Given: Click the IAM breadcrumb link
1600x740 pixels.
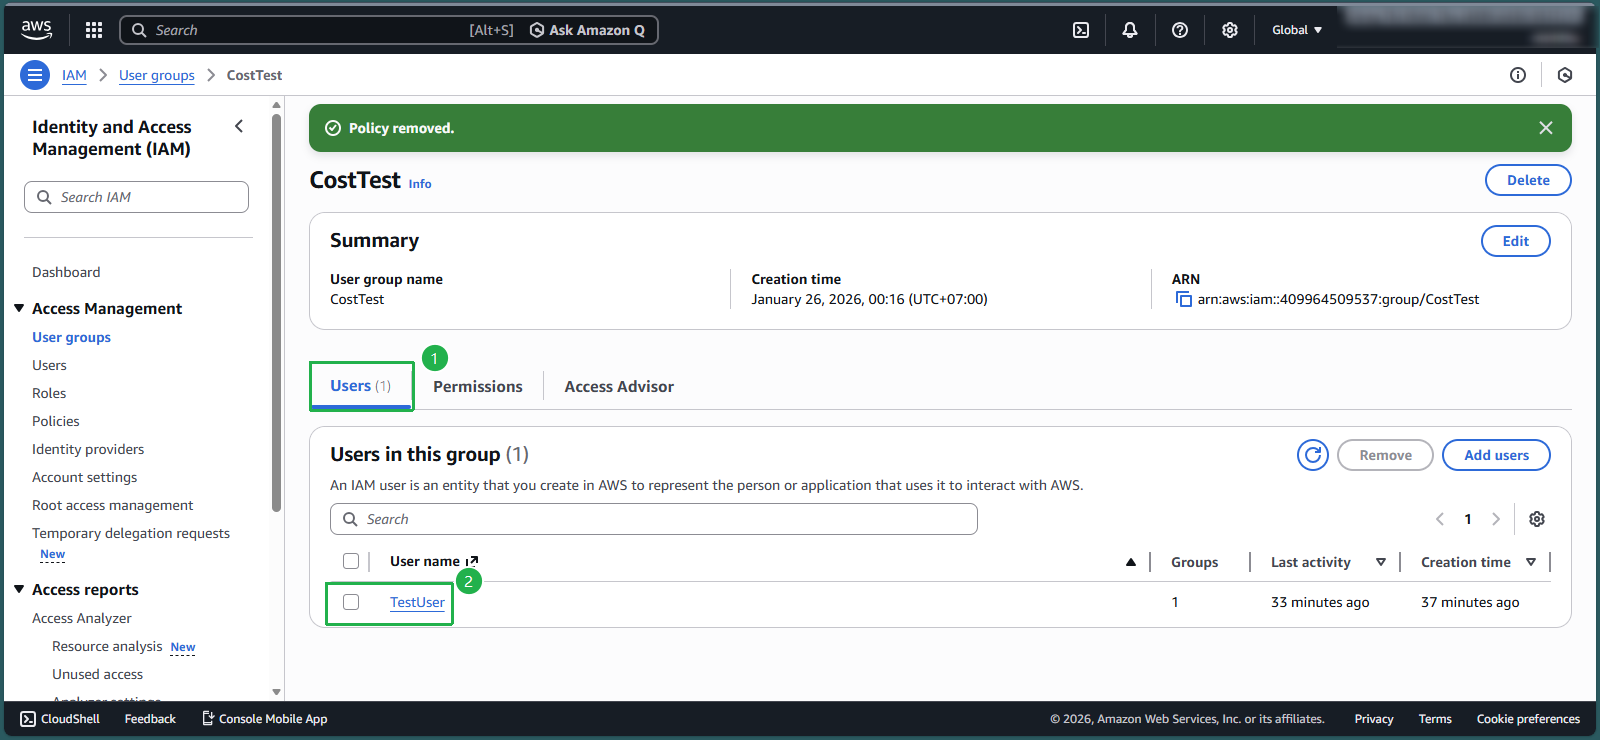Looking at the screenshot, I should (x=74, y=75).
